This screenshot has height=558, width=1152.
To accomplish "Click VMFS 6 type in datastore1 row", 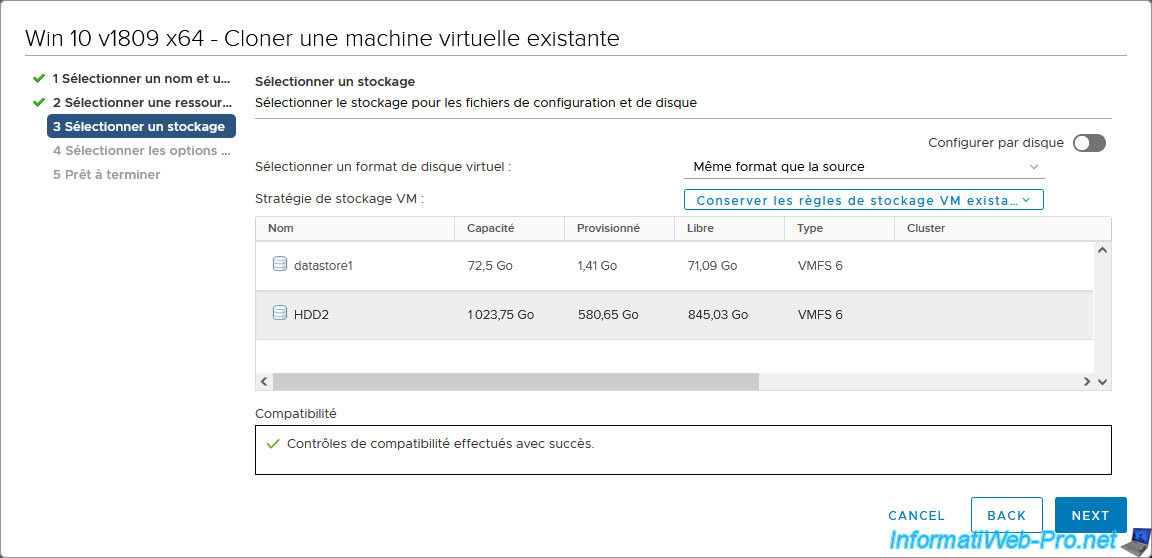I will point(820,266).
